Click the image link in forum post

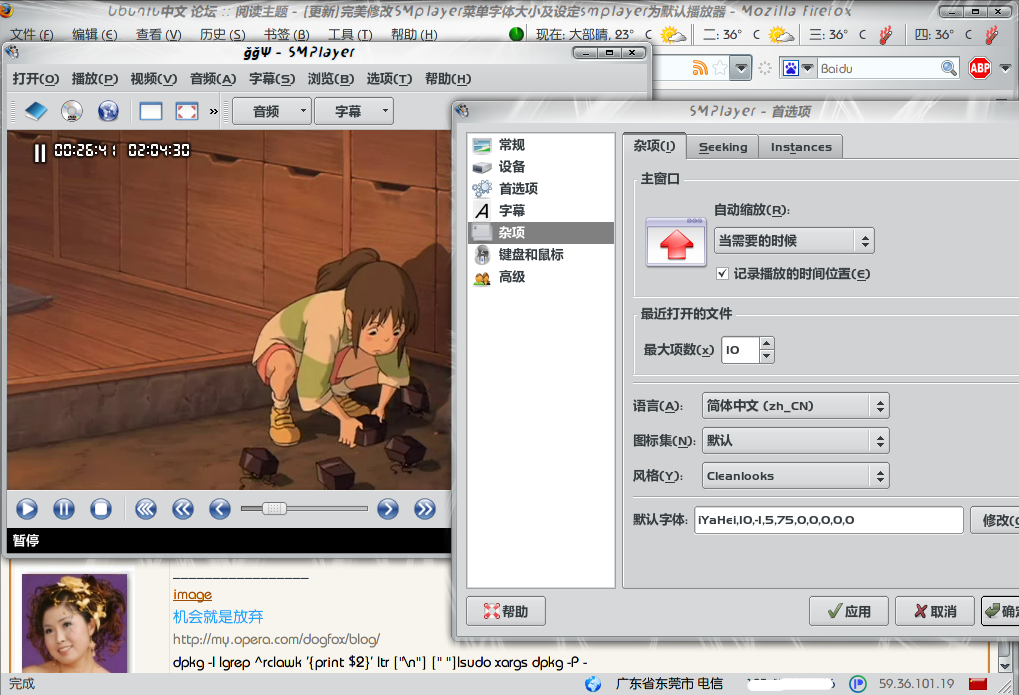click(x=192, y=594)
